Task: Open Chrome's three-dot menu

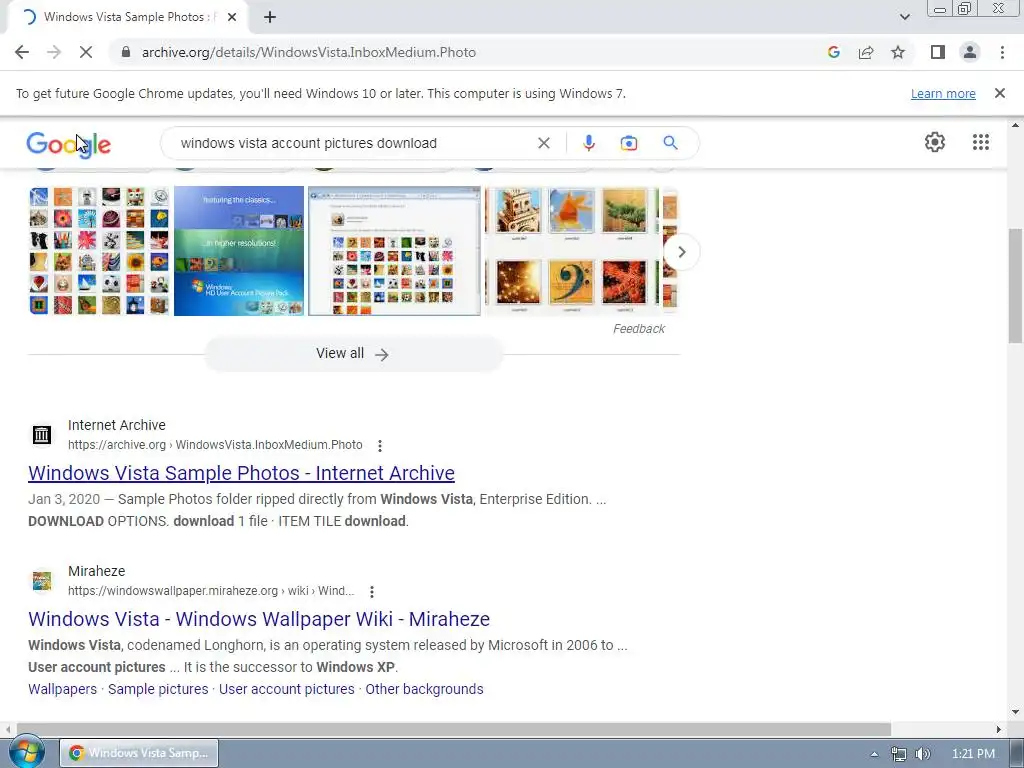Action: coord(1002,52)
